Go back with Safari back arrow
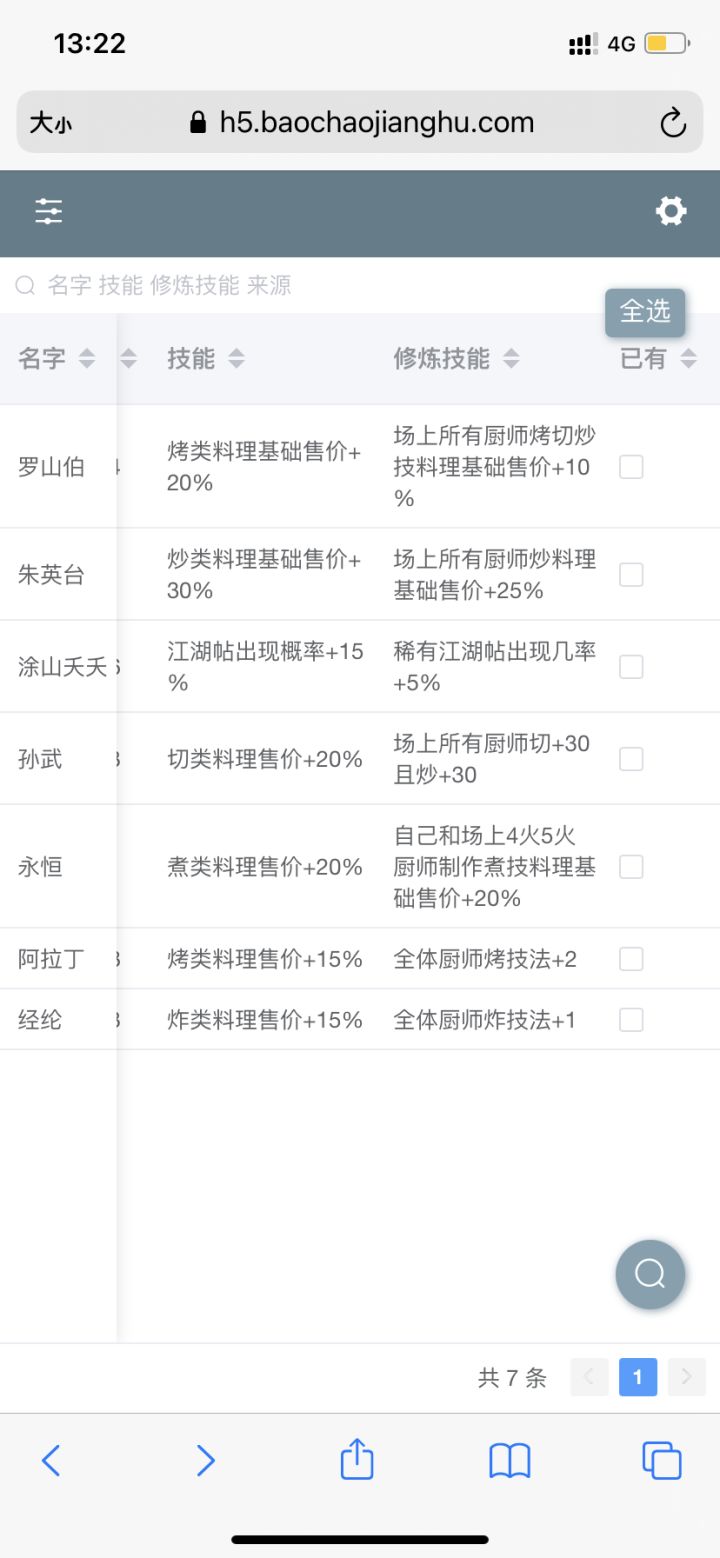This screenshot has height=1558, width=720. 51,1461
